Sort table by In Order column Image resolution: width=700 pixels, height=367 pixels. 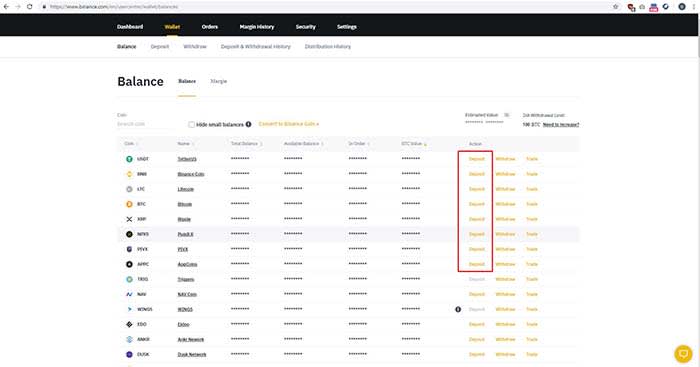(358, 144)
